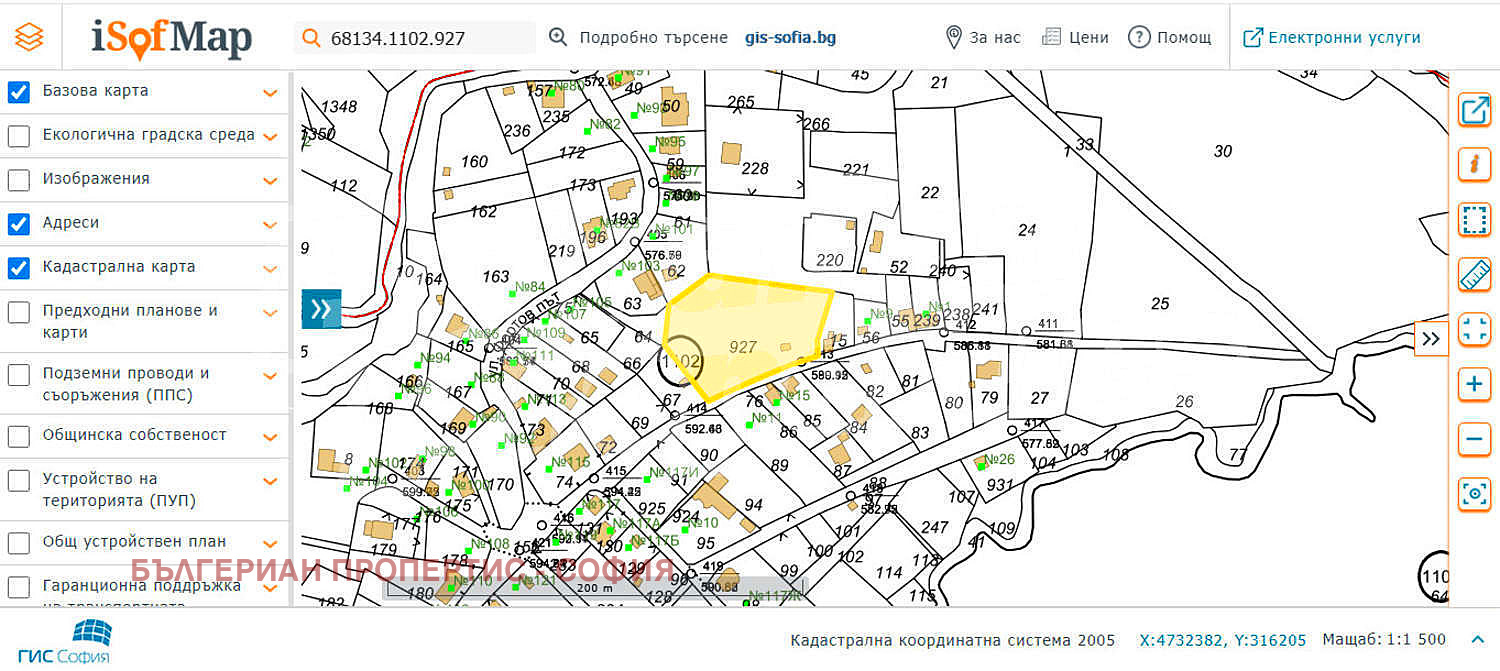Click the locate position target icon
1500x671 pixels.
pyautogui.click(x=1474, y=493)
